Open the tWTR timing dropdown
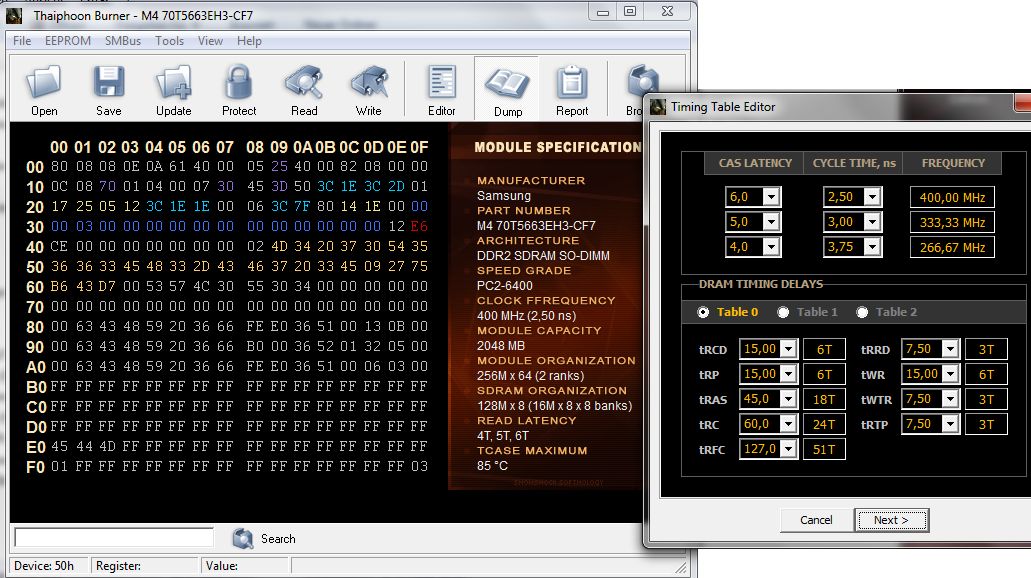The width and height of the screenshot is (1031, 578). pyautogui.click(x=950, y=399)
